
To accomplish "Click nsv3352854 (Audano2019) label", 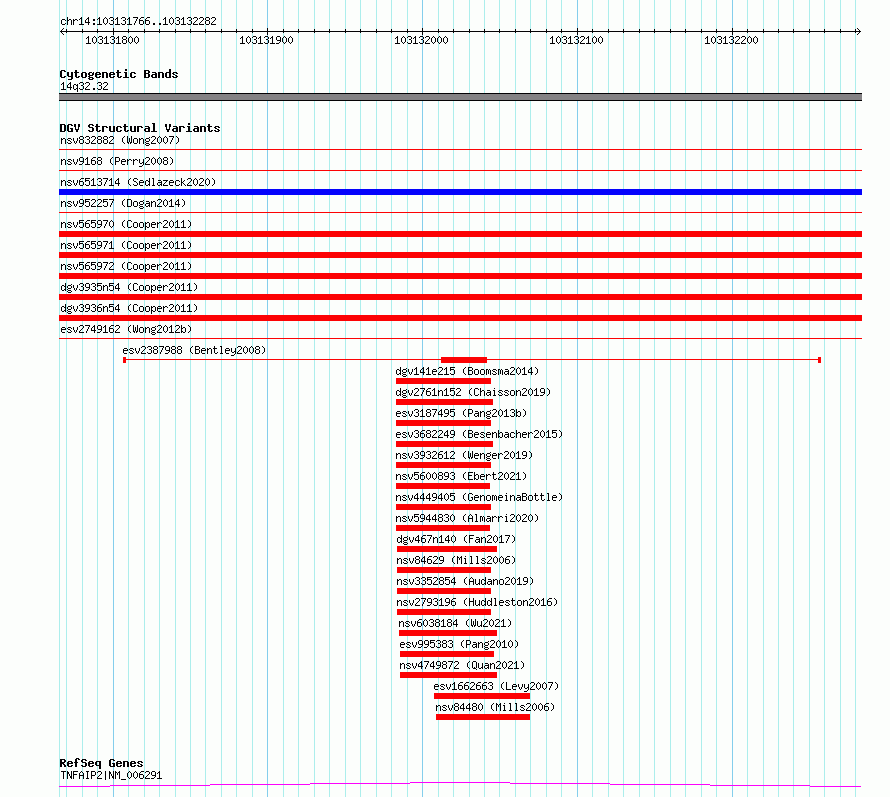I will click(x=465, y=581).
